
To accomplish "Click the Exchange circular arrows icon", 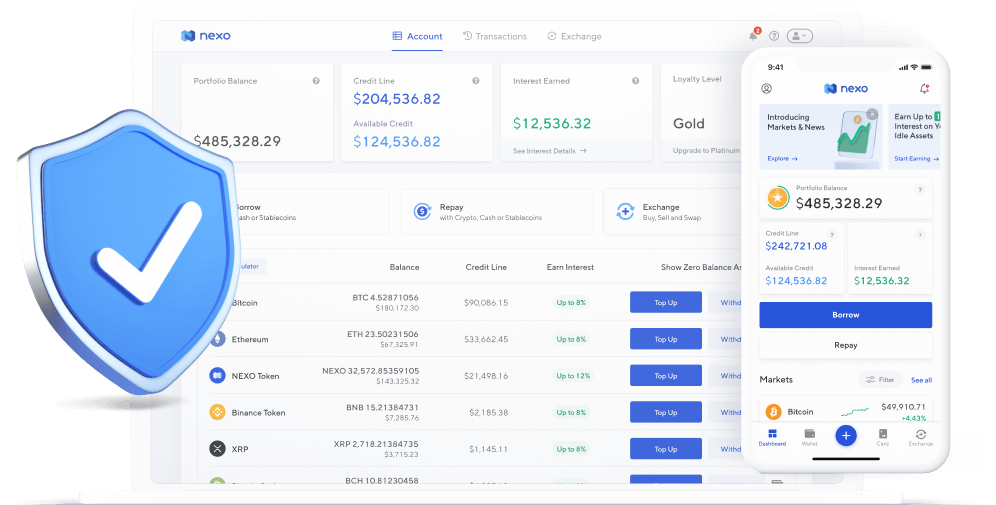I will [x=625, y=211].
